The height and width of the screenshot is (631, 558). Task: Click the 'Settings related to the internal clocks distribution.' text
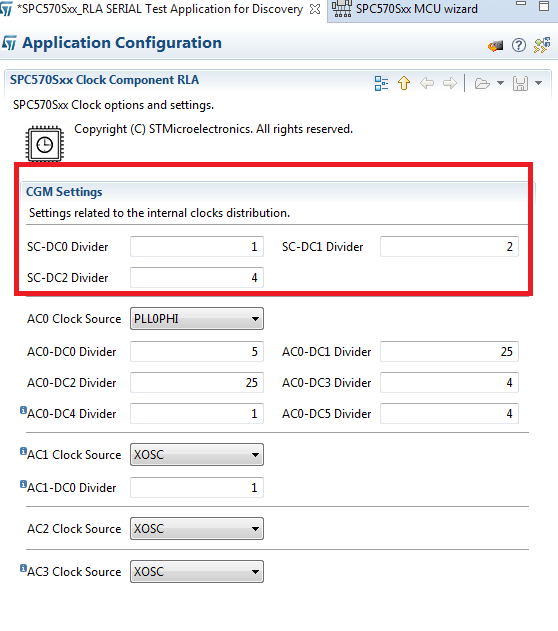(x=159, y=213)
